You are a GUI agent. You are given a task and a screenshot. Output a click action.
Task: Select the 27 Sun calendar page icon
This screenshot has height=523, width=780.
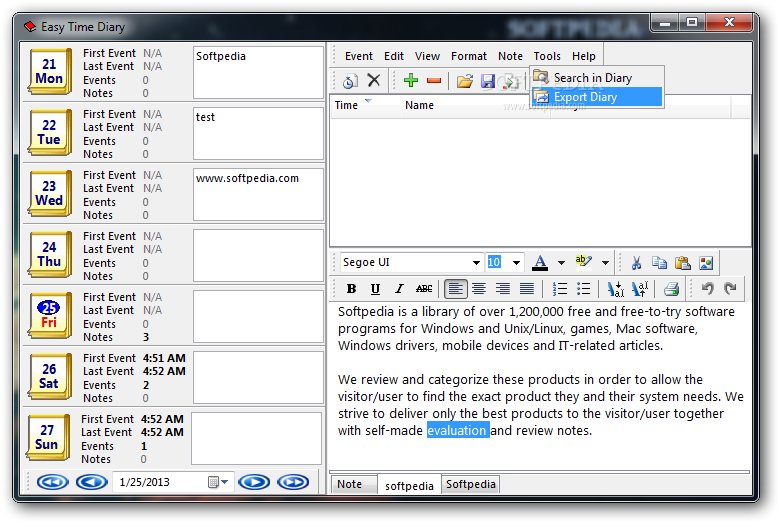(x=47, y=437)
